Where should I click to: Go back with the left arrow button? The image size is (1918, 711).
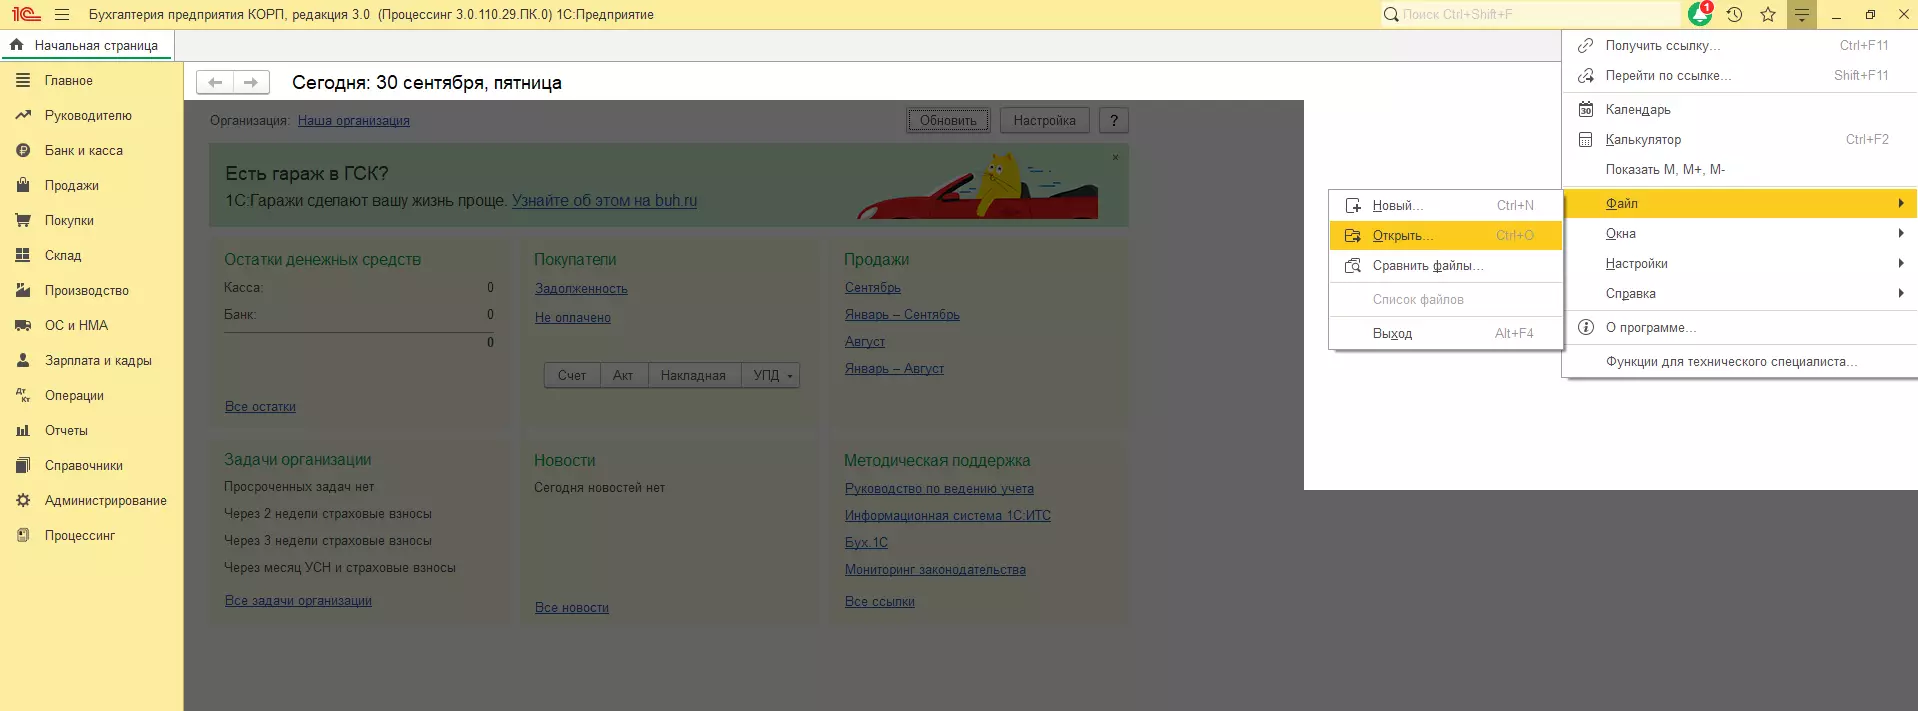point(215,83)
